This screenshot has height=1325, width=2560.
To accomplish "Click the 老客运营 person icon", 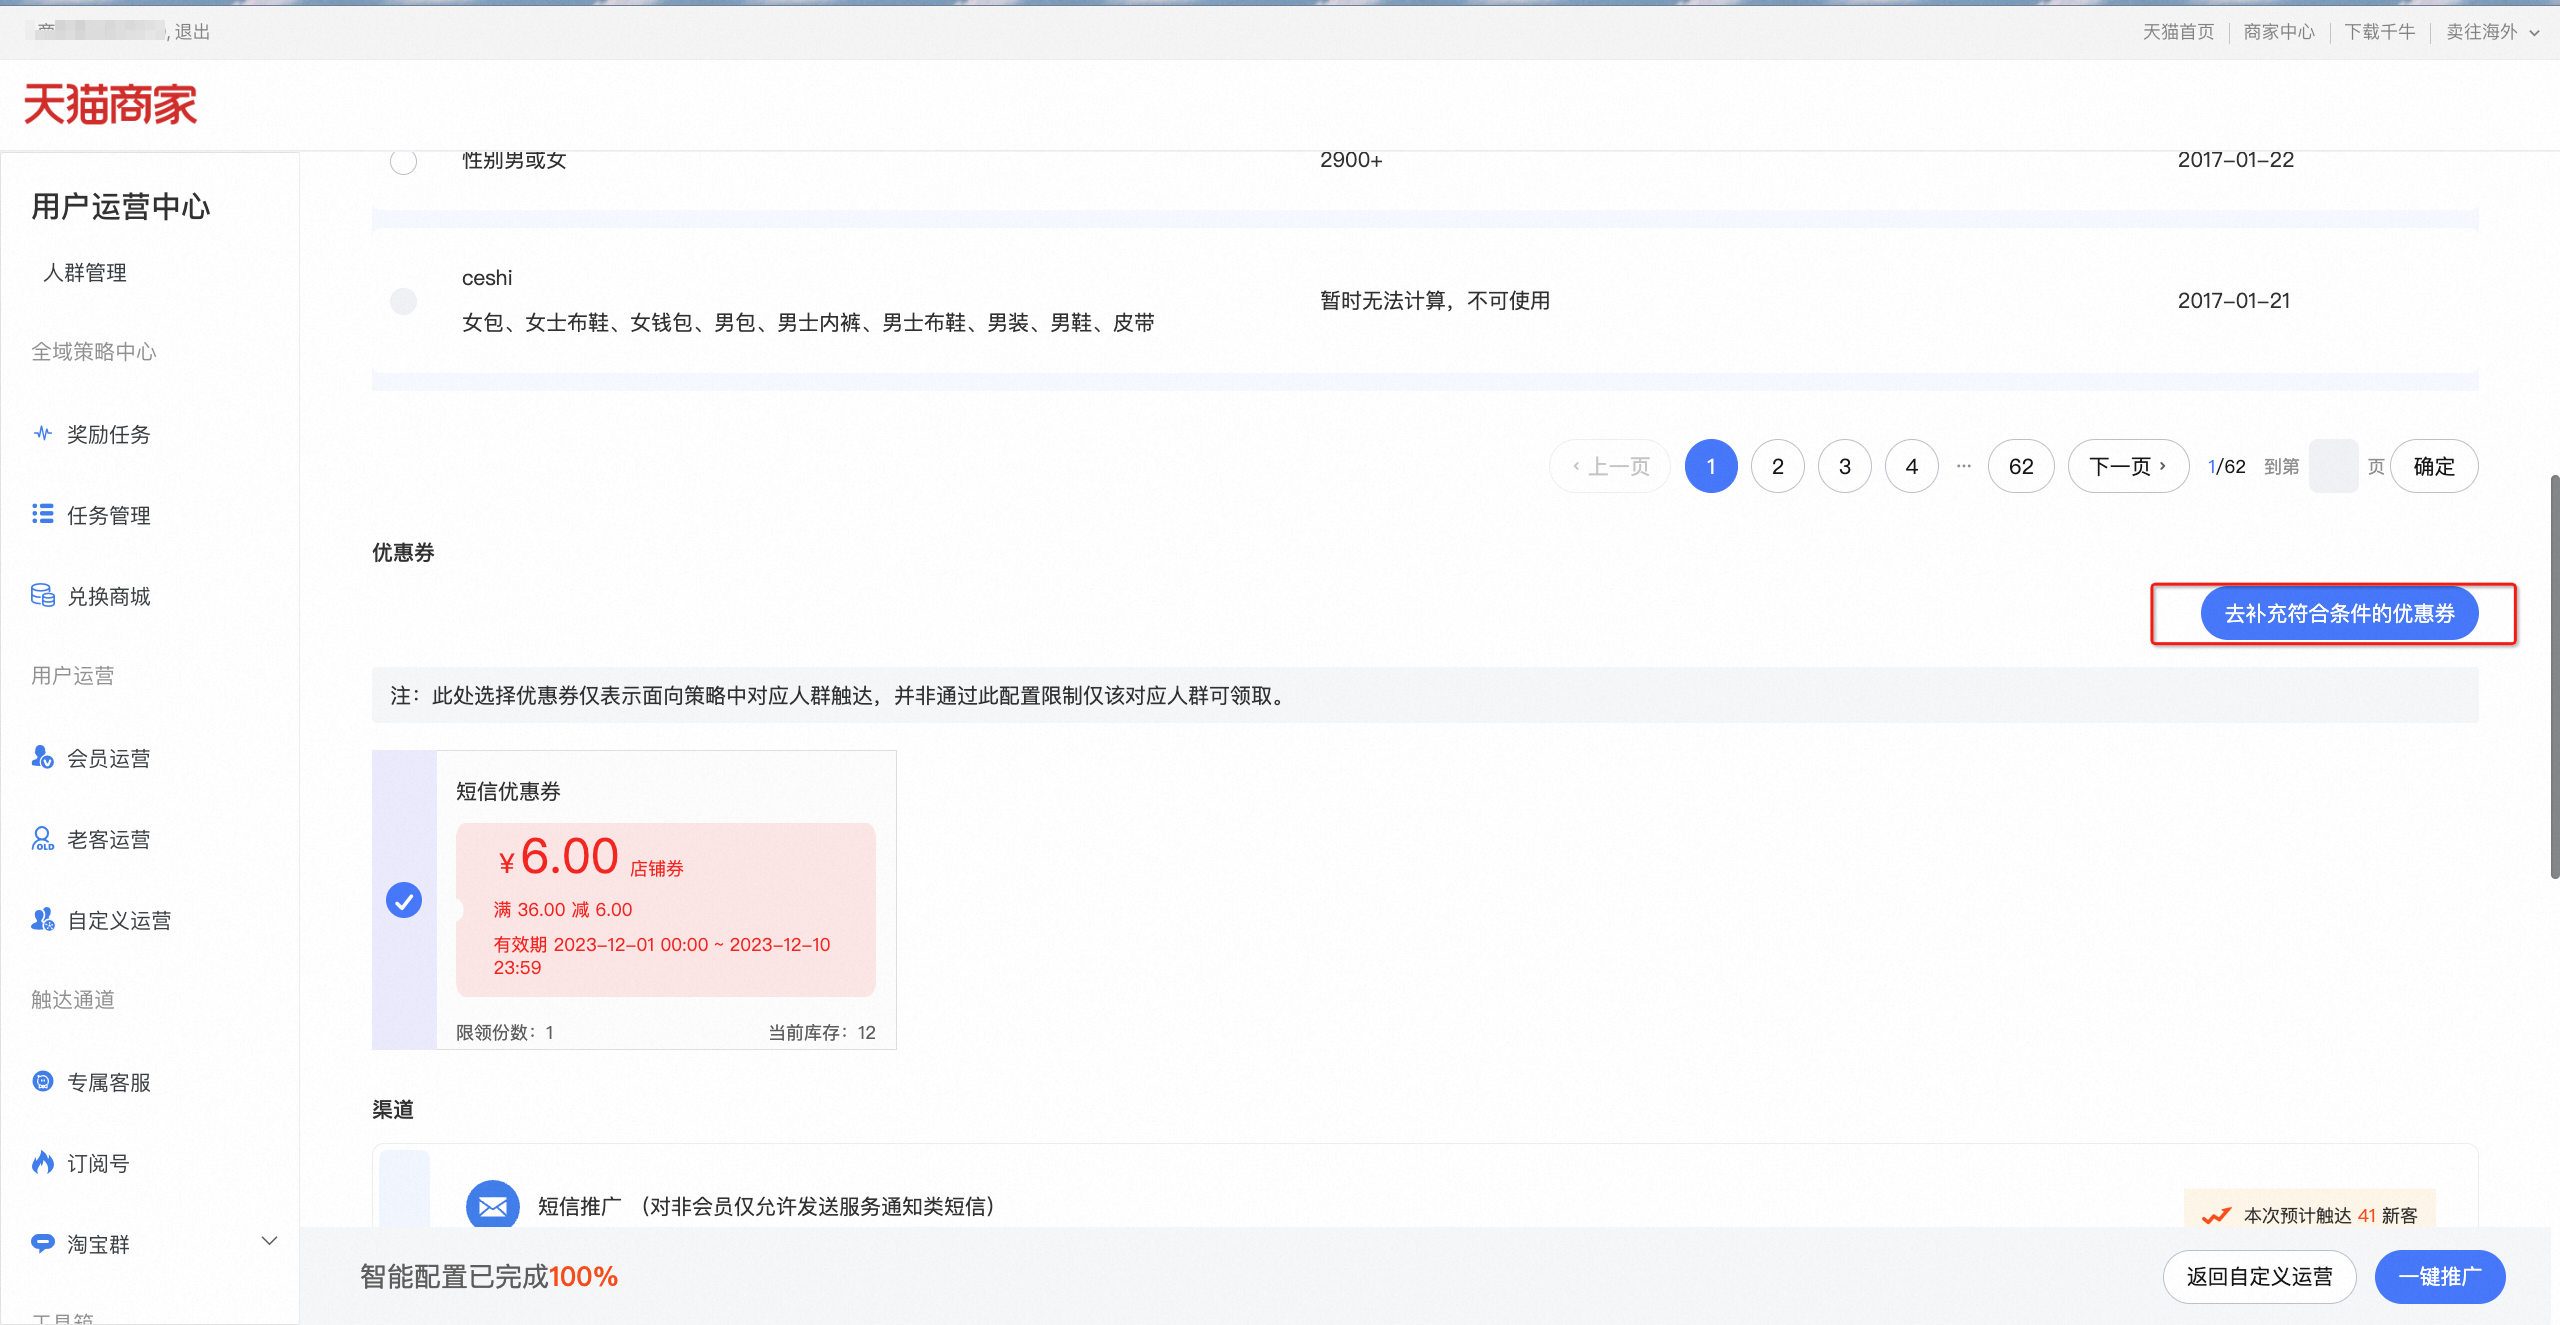I will (43, 838).
